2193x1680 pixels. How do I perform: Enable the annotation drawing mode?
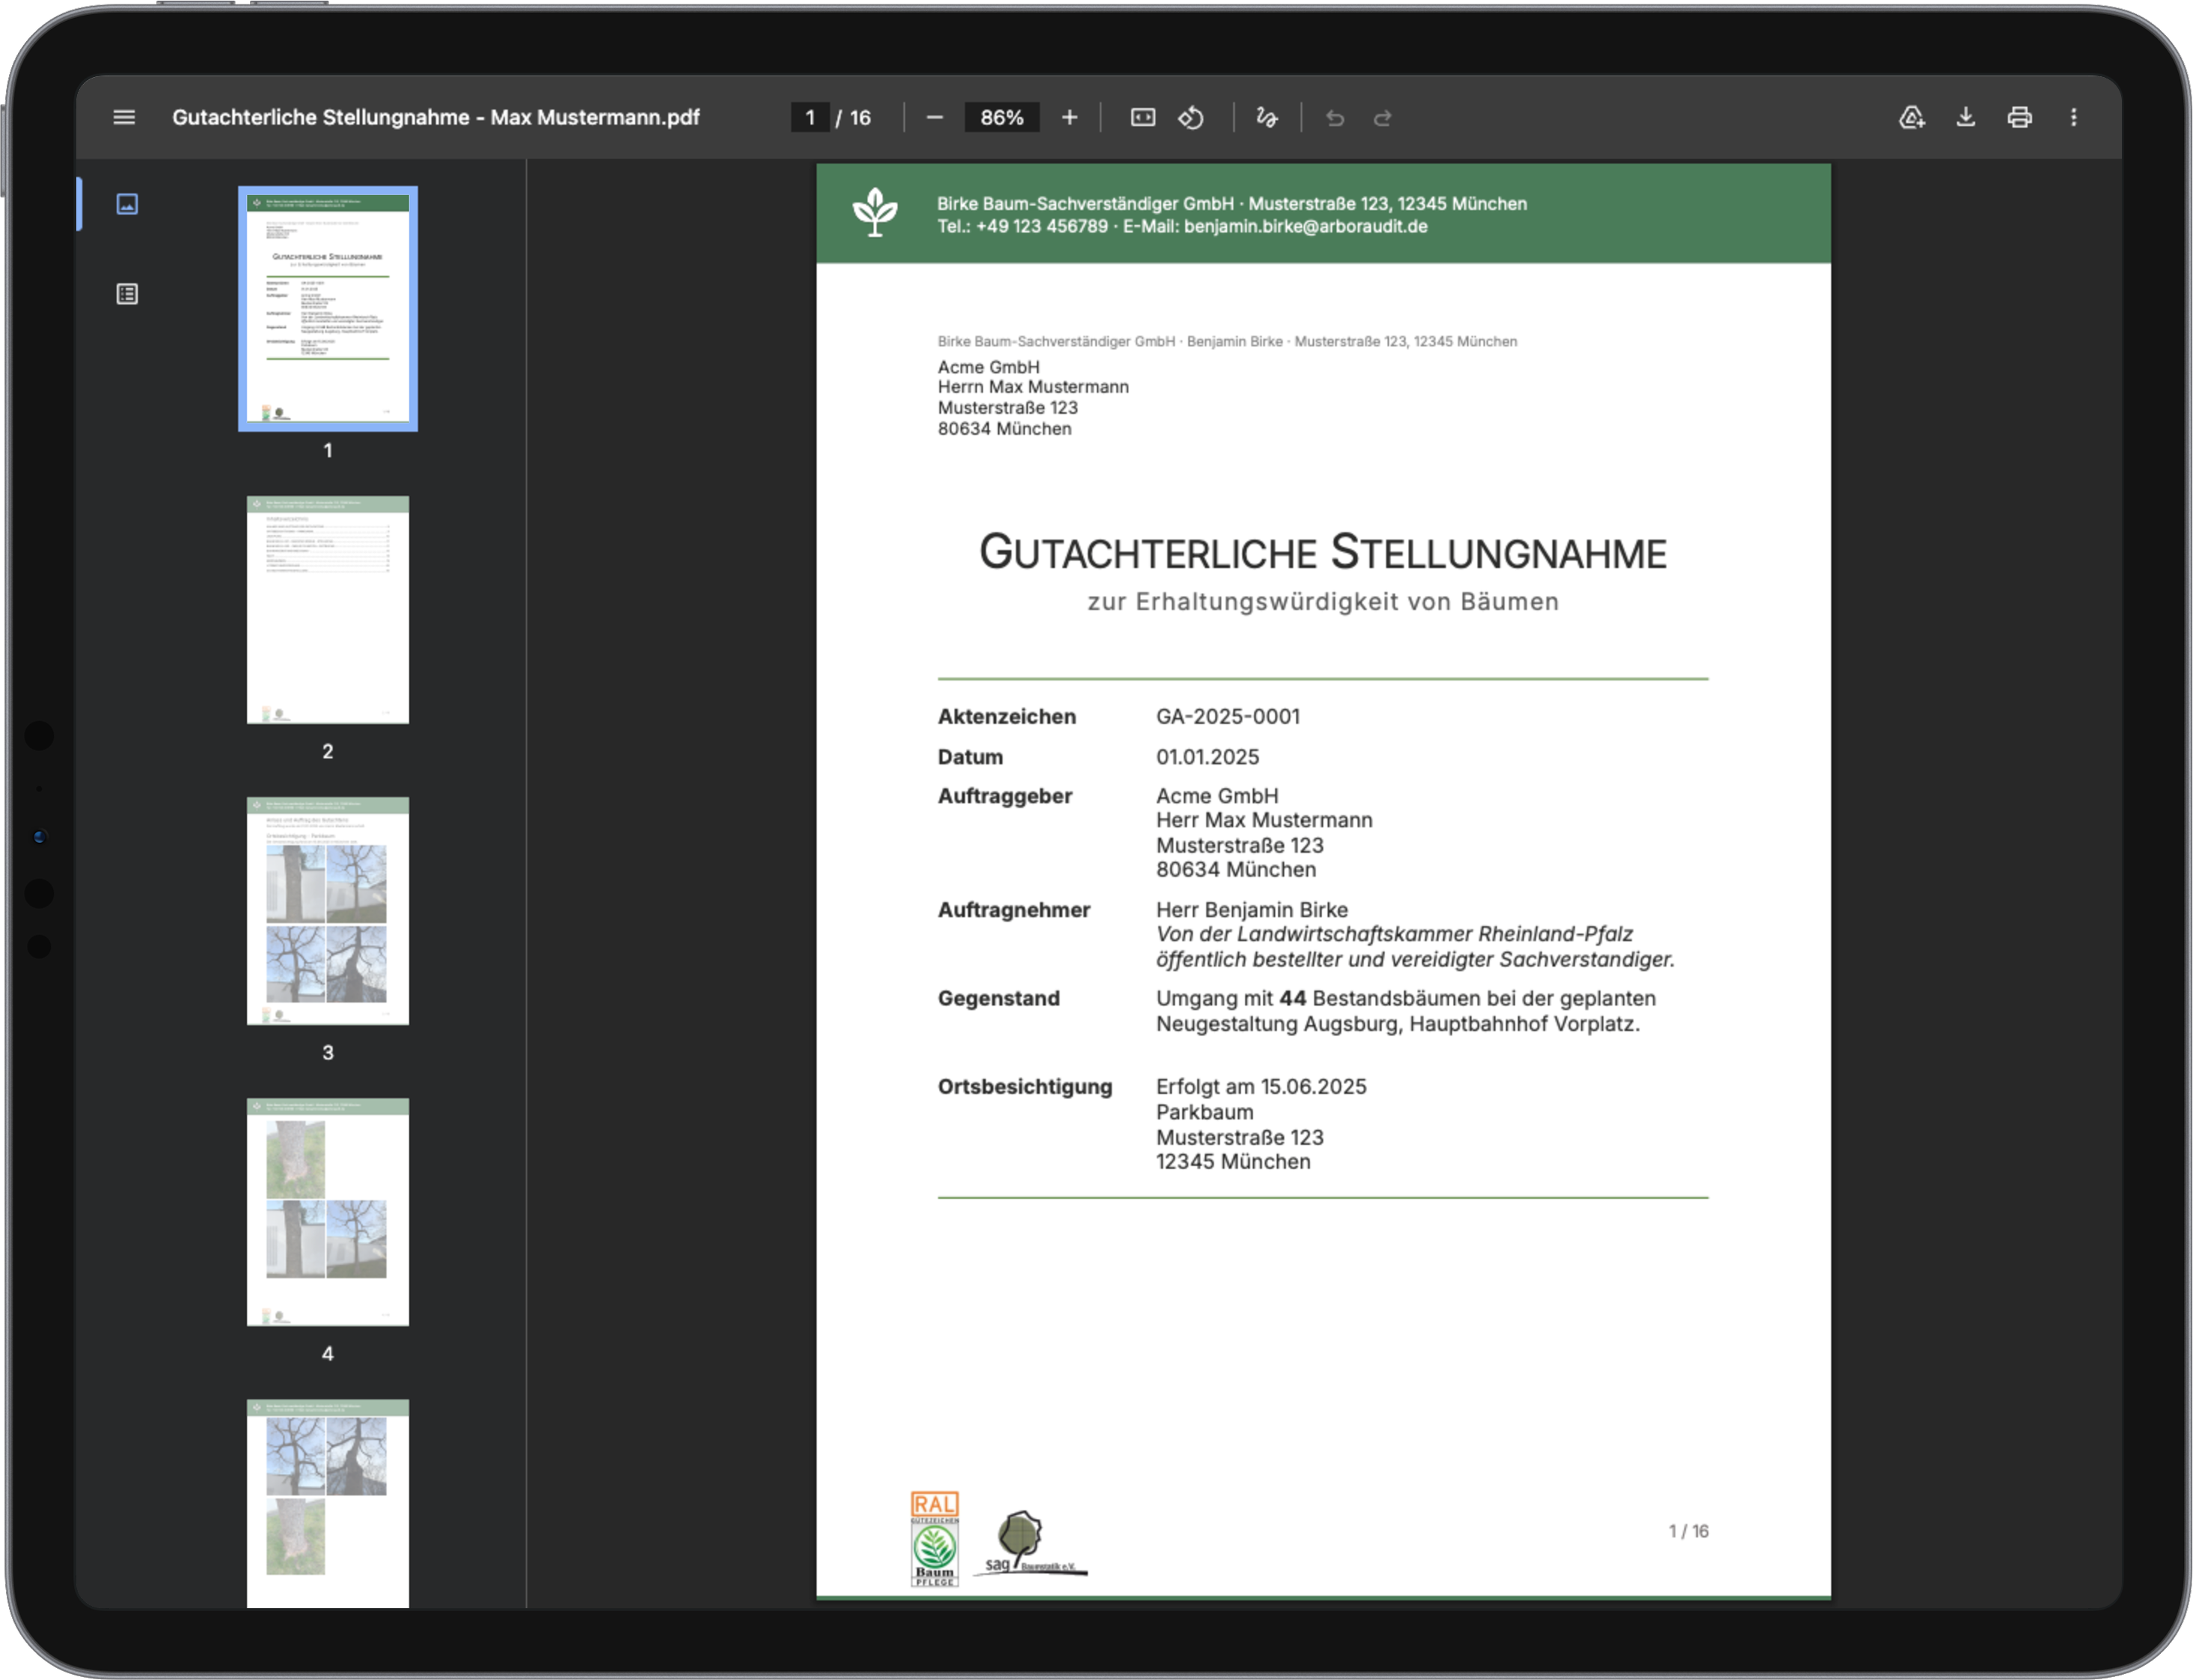pyautogui.click(x=1265, y=117)
